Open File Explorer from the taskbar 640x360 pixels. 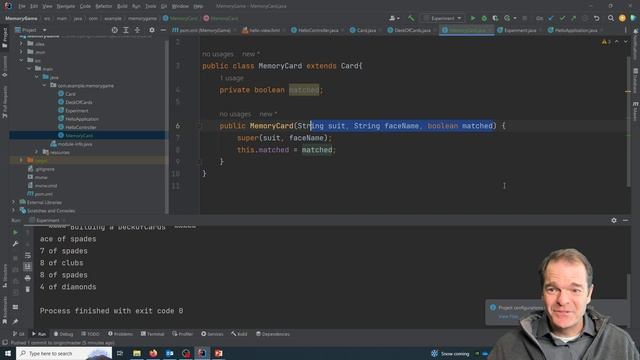[137, 353]
